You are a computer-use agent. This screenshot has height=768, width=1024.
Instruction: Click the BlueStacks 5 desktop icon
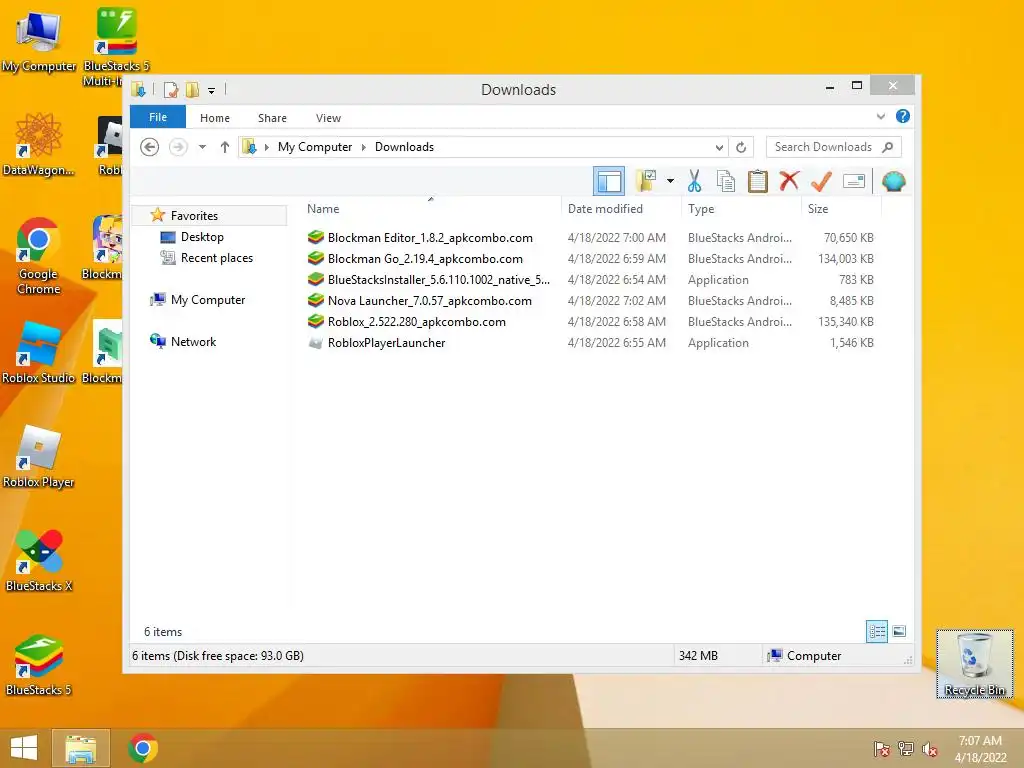[39, 665]
